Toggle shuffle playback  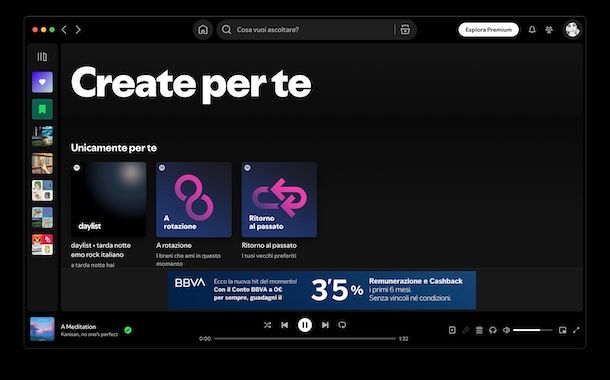click(267, 325)
